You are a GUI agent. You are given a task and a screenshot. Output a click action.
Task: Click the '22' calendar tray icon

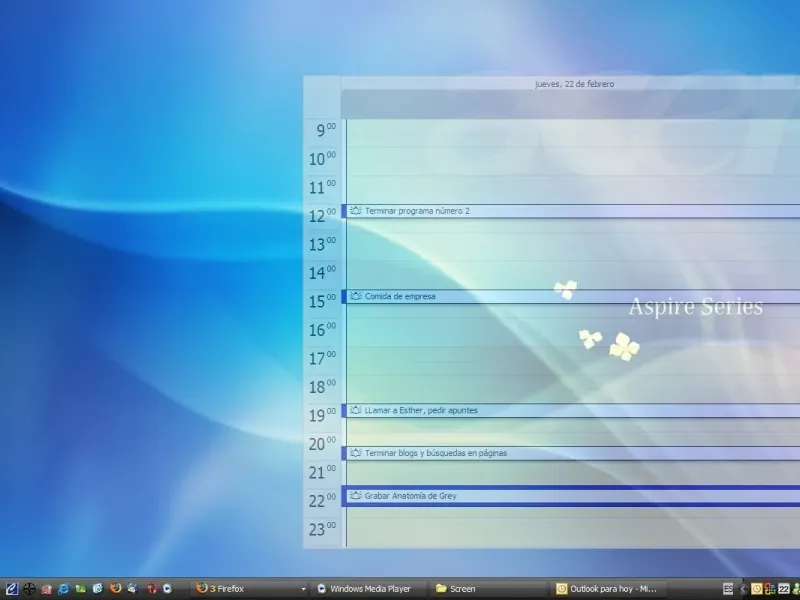(784, 589)
